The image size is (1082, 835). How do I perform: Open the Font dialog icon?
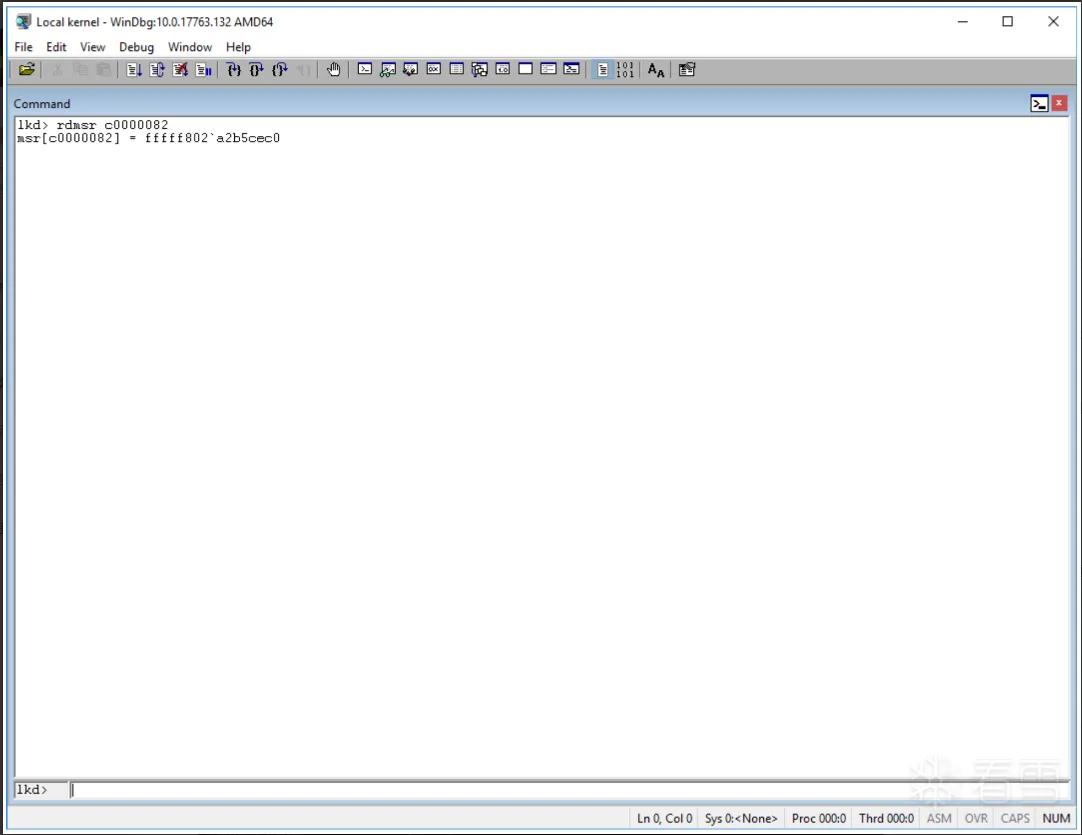(656, 70)
